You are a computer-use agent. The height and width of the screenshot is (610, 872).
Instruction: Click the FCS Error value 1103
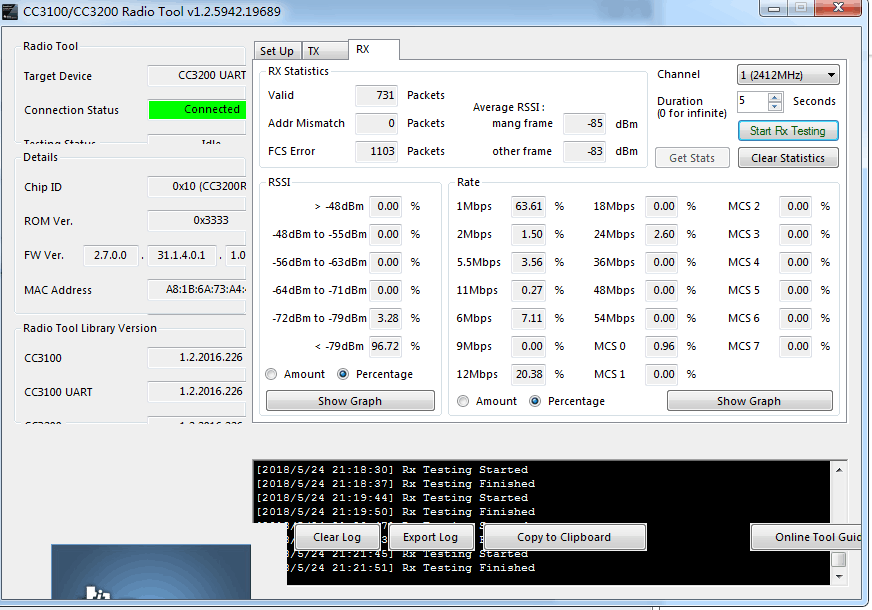point(376,151)
